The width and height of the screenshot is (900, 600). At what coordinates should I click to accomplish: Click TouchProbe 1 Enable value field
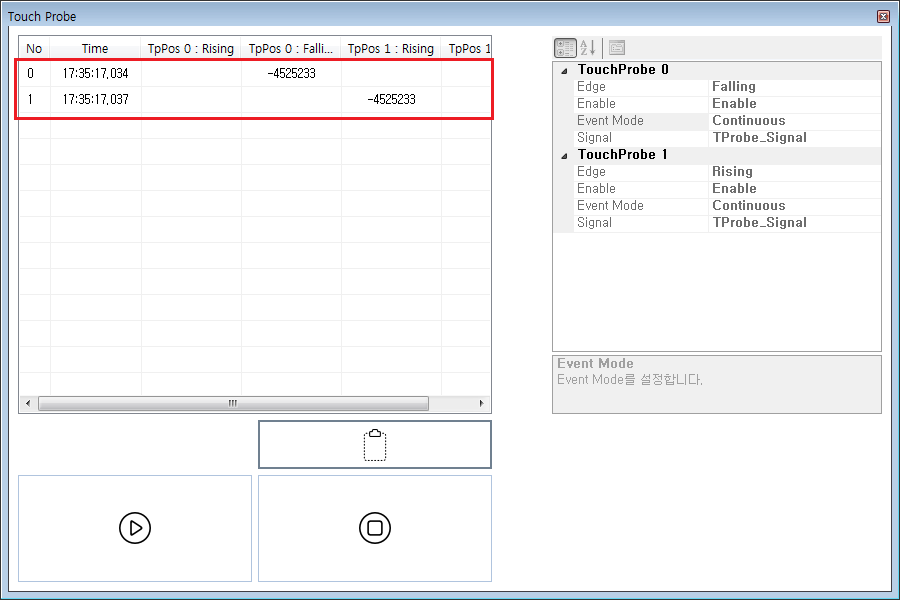794,189
